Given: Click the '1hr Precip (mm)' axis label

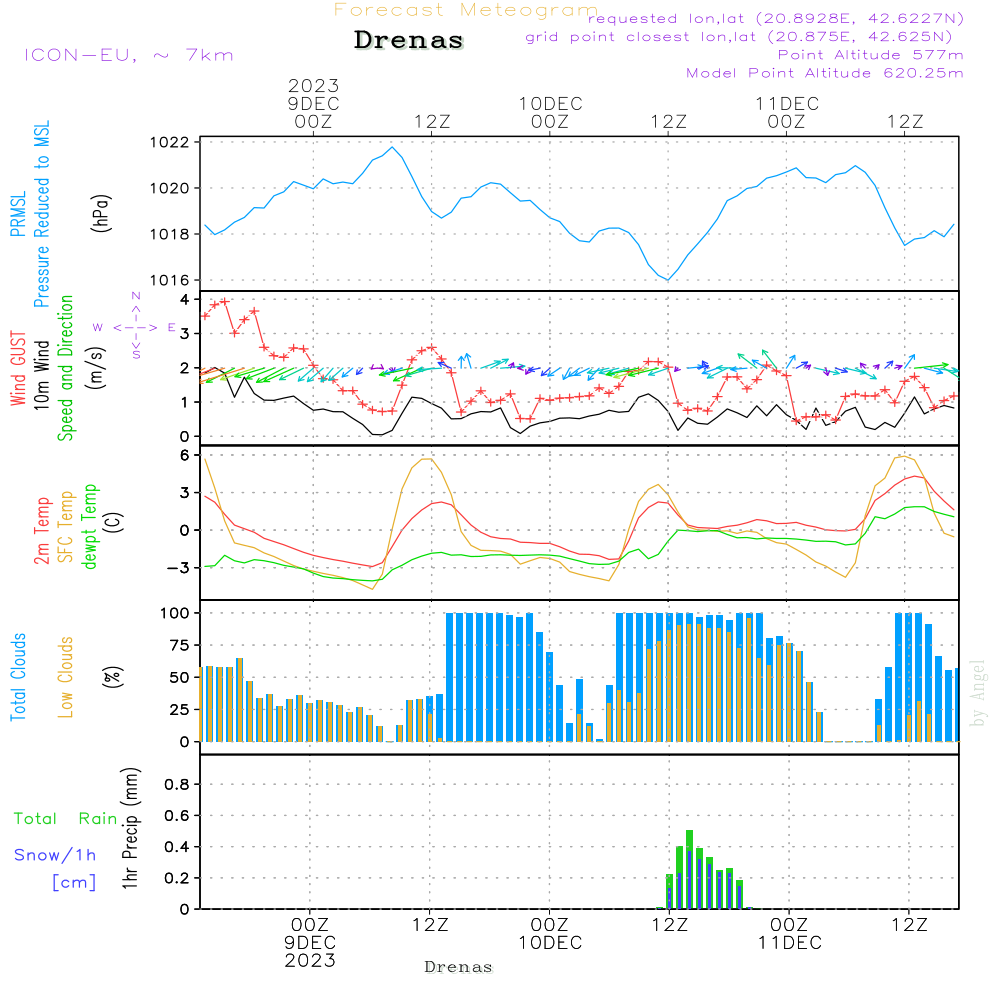Looking at the screenshot, I should [129, 828].
